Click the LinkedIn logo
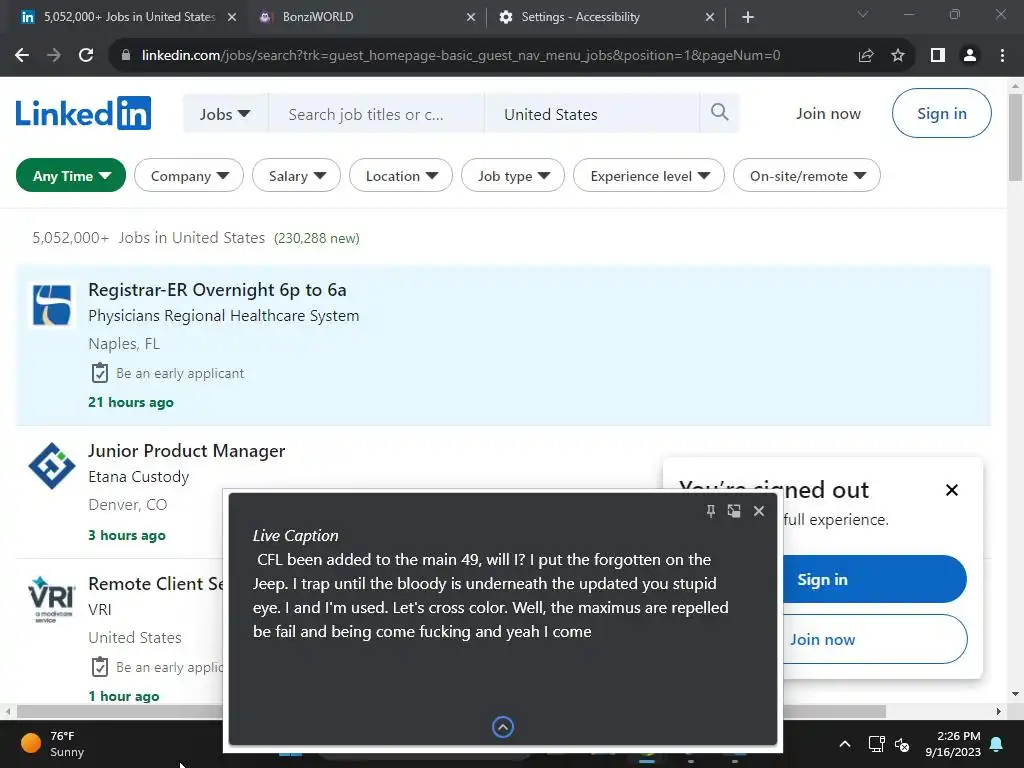 coord(84,114)
